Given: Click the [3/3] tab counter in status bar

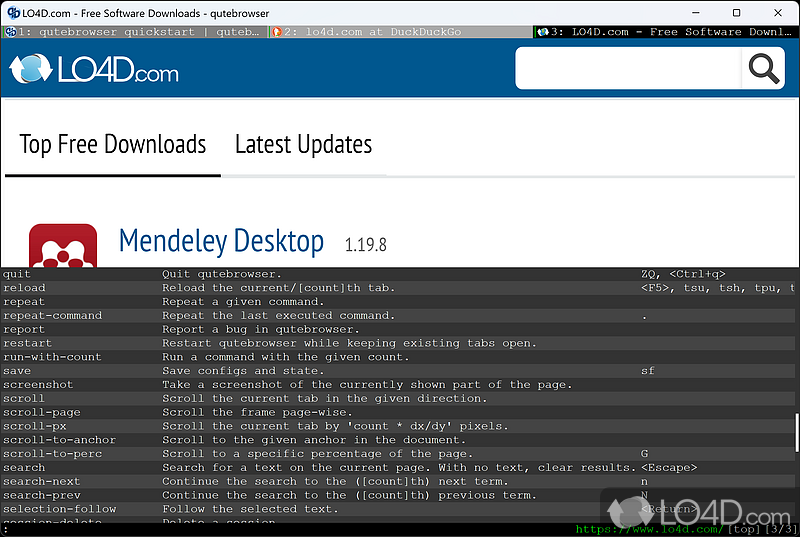Looking at the screenshot, I should tap(780, 530).
